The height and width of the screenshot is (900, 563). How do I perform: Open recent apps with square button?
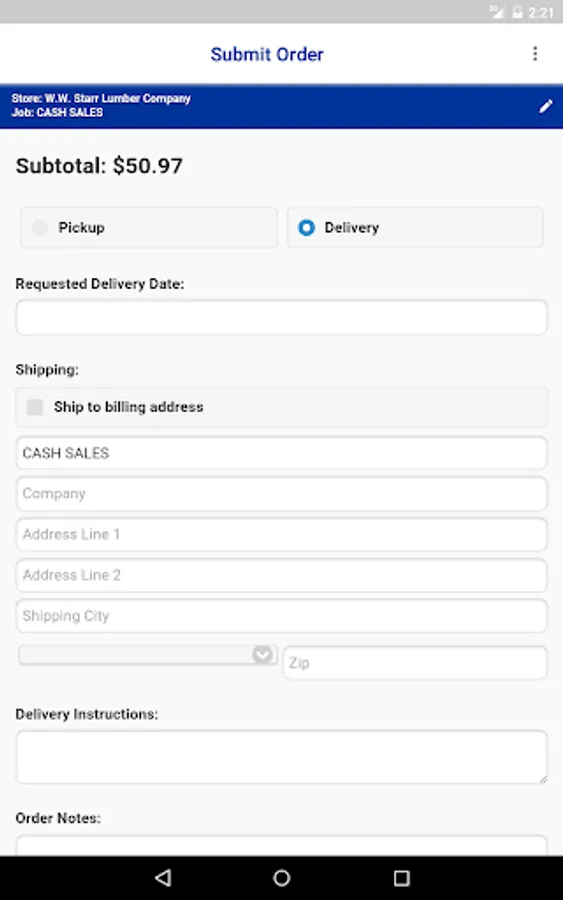pos(401,878)
